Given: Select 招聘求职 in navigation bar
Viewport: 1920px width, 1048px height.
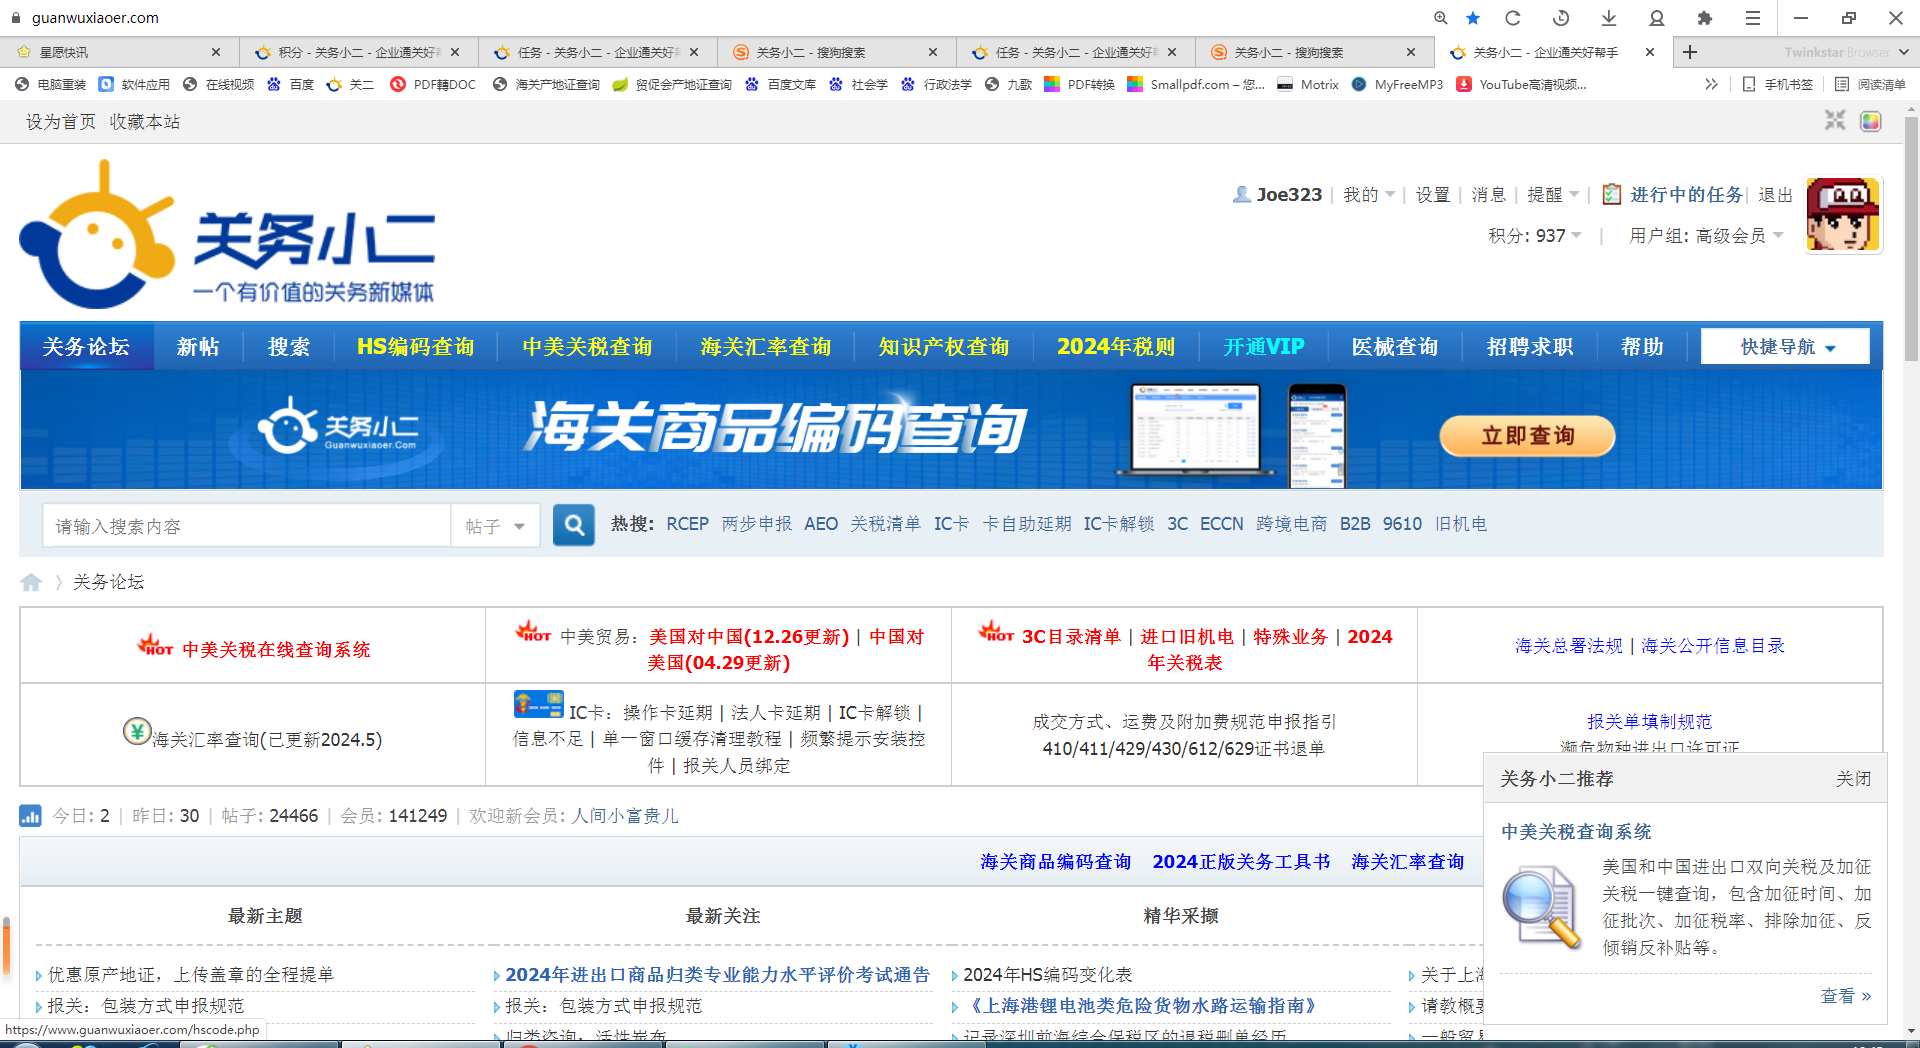Looking at the screenshot, I should (1530, 346).
